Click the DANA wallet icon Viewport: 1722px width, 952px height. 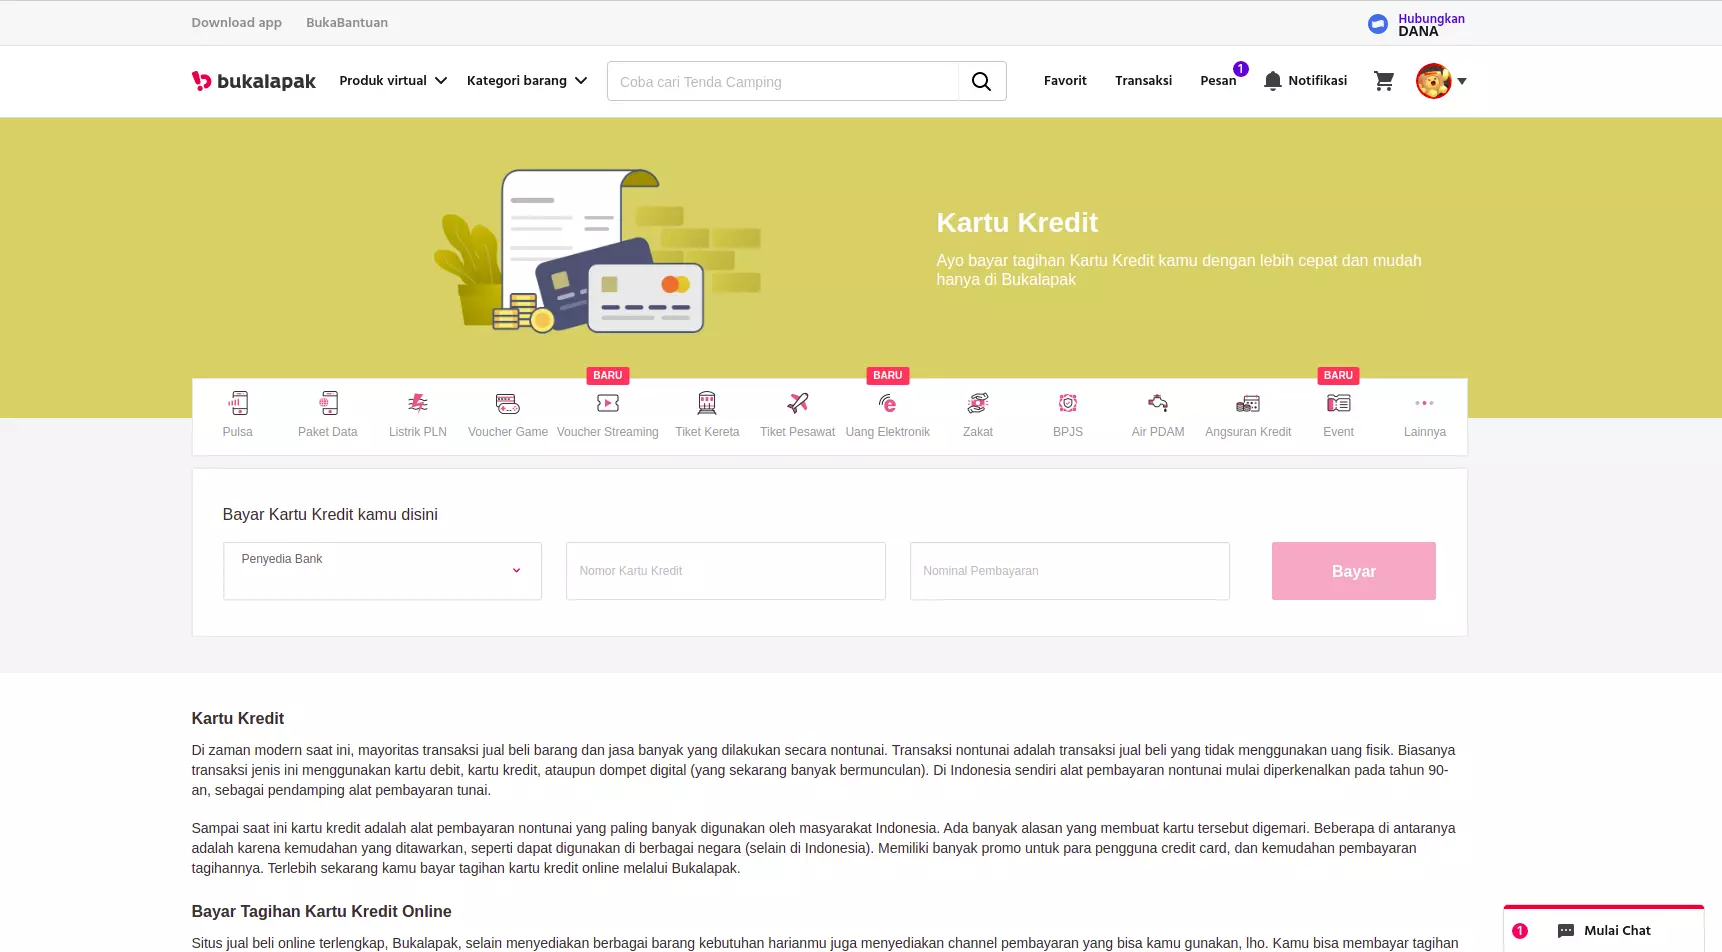[x=1378, y=24]
